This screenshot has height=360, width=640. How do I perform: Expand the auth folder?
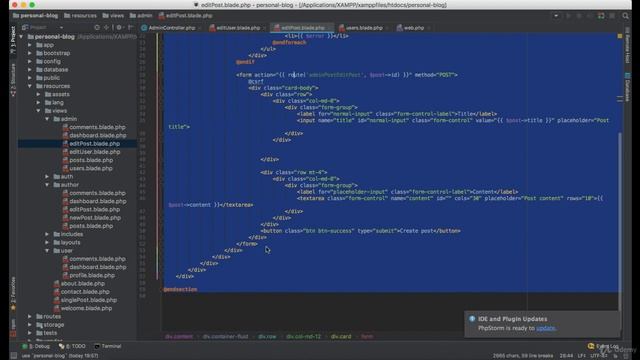coord(47,176)
